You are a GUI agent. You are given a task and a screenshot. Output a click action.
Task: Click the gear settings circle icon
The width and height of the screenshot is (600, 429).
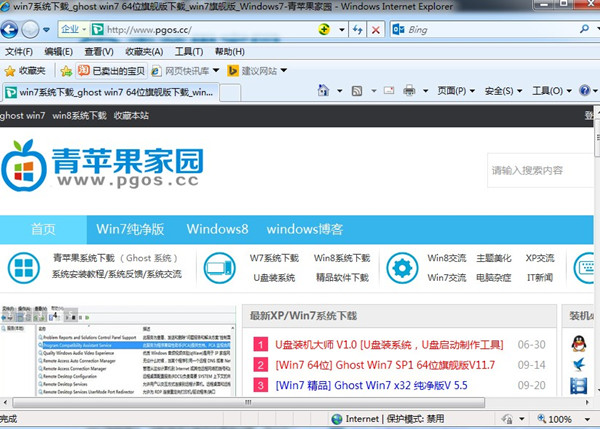pyautogui.click(x=402, y=268)
